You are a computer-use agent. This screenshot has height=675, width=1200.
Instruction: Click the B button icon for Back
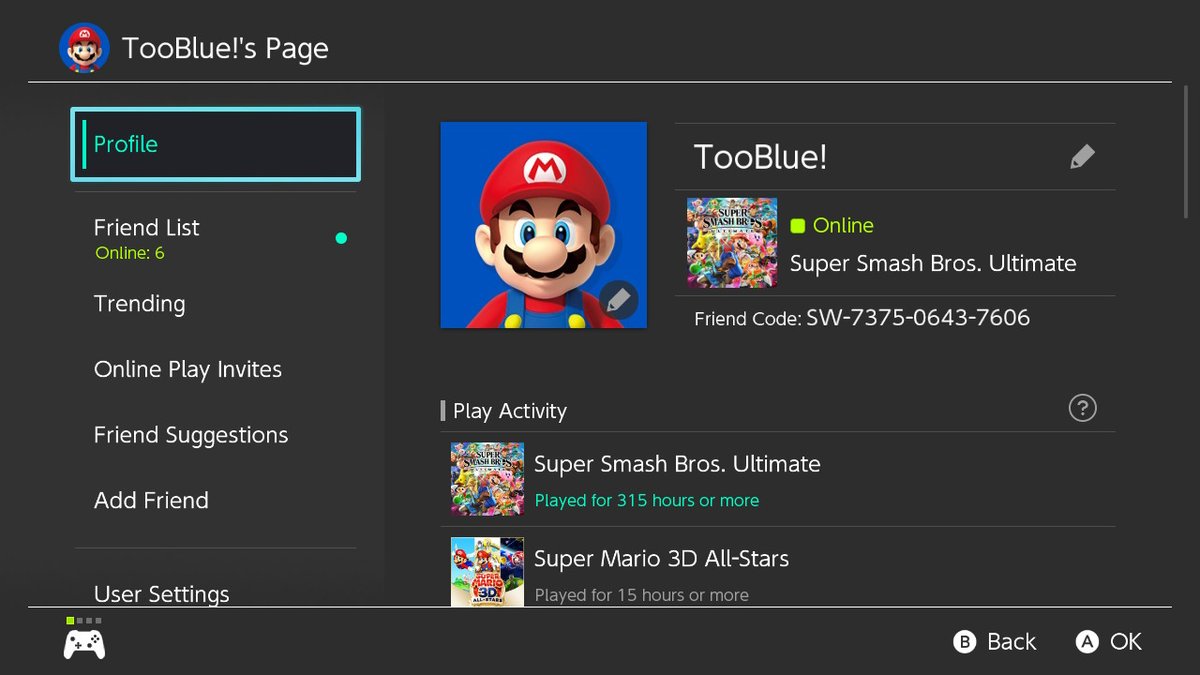tap(964, 642)
